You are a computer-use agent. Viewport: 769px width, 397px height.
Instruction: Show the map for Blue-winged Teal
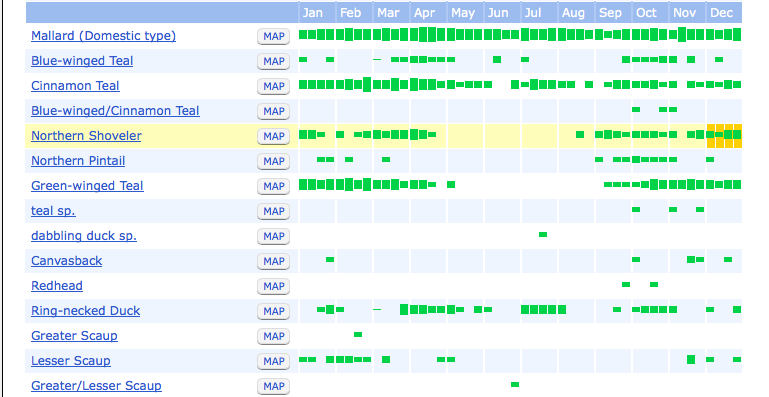coord(274,61)
